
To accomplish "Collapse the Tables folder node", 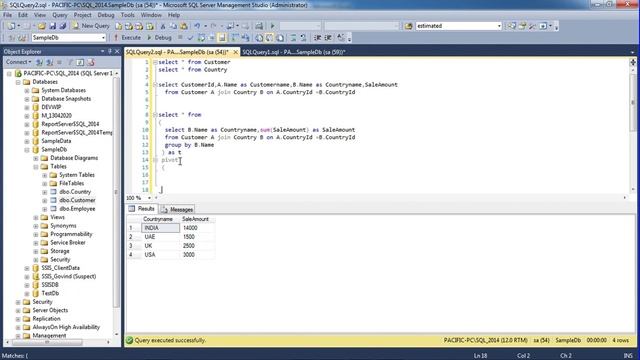I will coord(36,167).
